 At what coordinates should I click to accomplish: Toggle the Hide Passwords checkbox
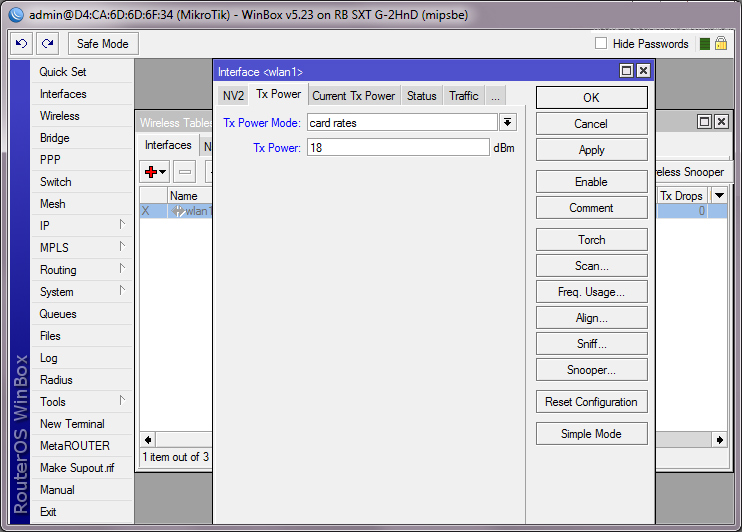601,44
